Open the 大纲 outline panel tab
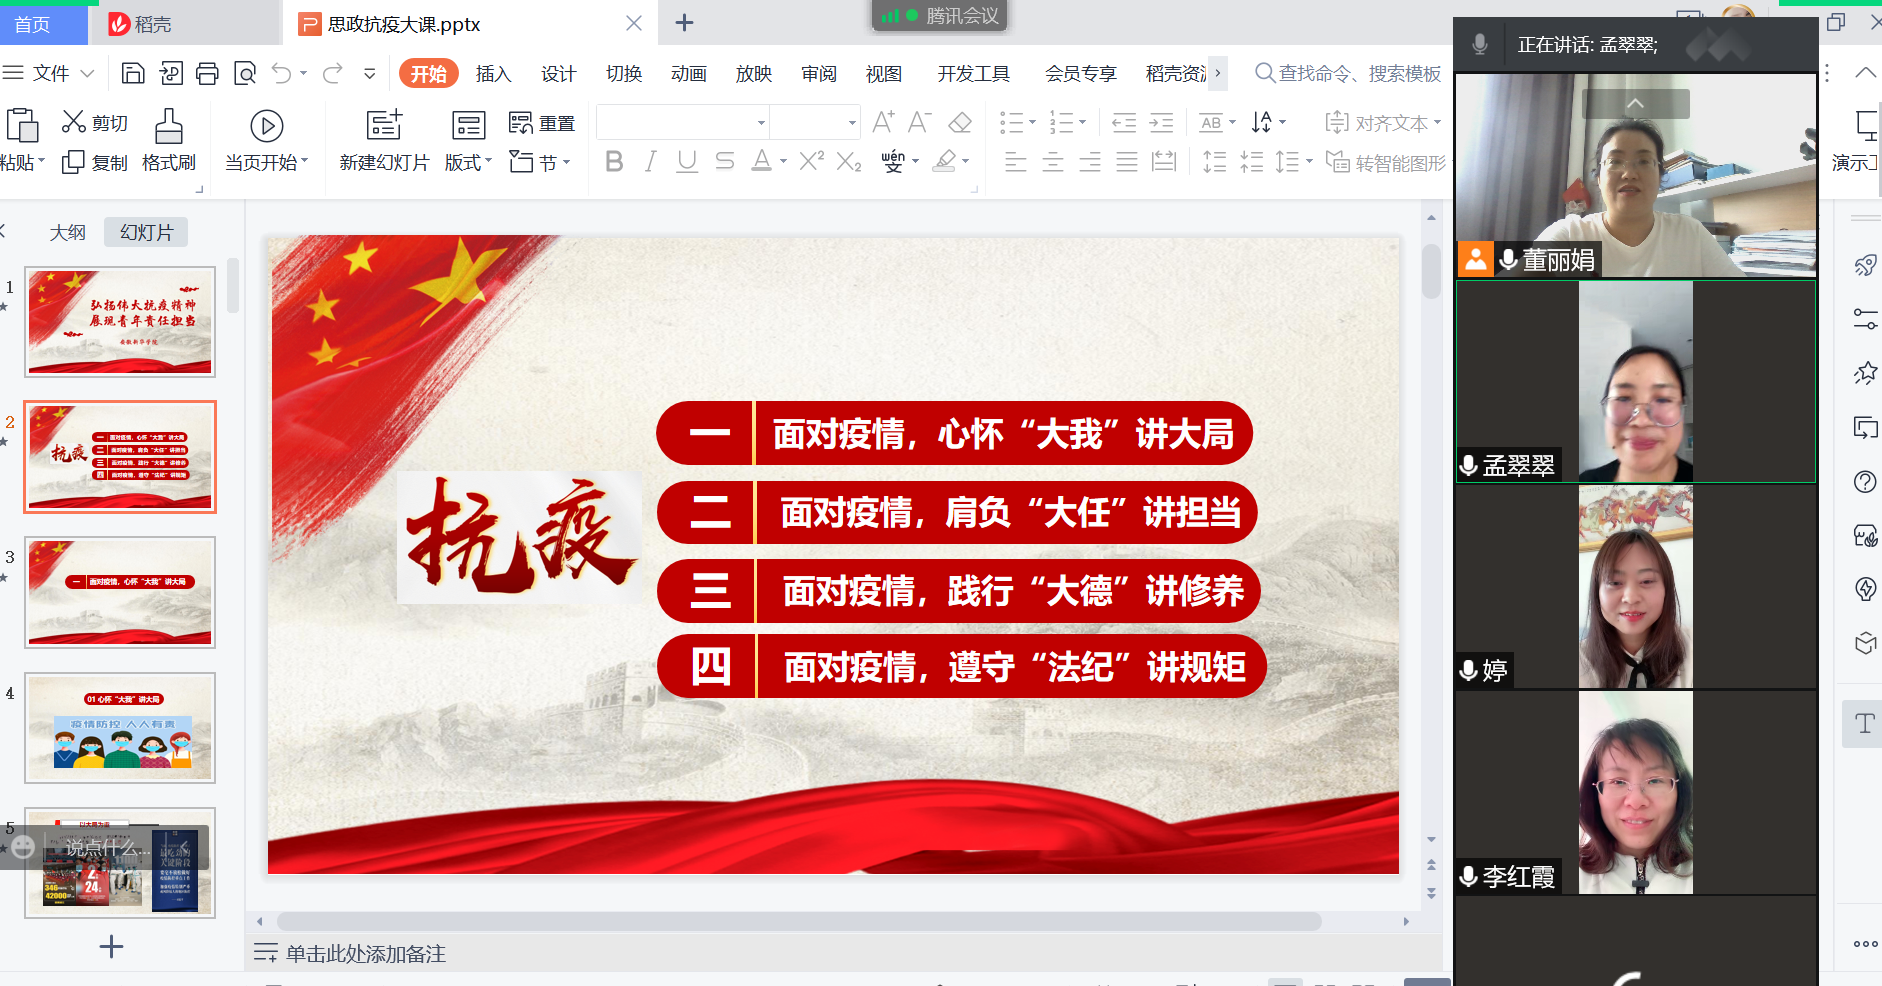The height and width of the screenshot is (986, 1882). pyautogui.click(x=68, y=232)
